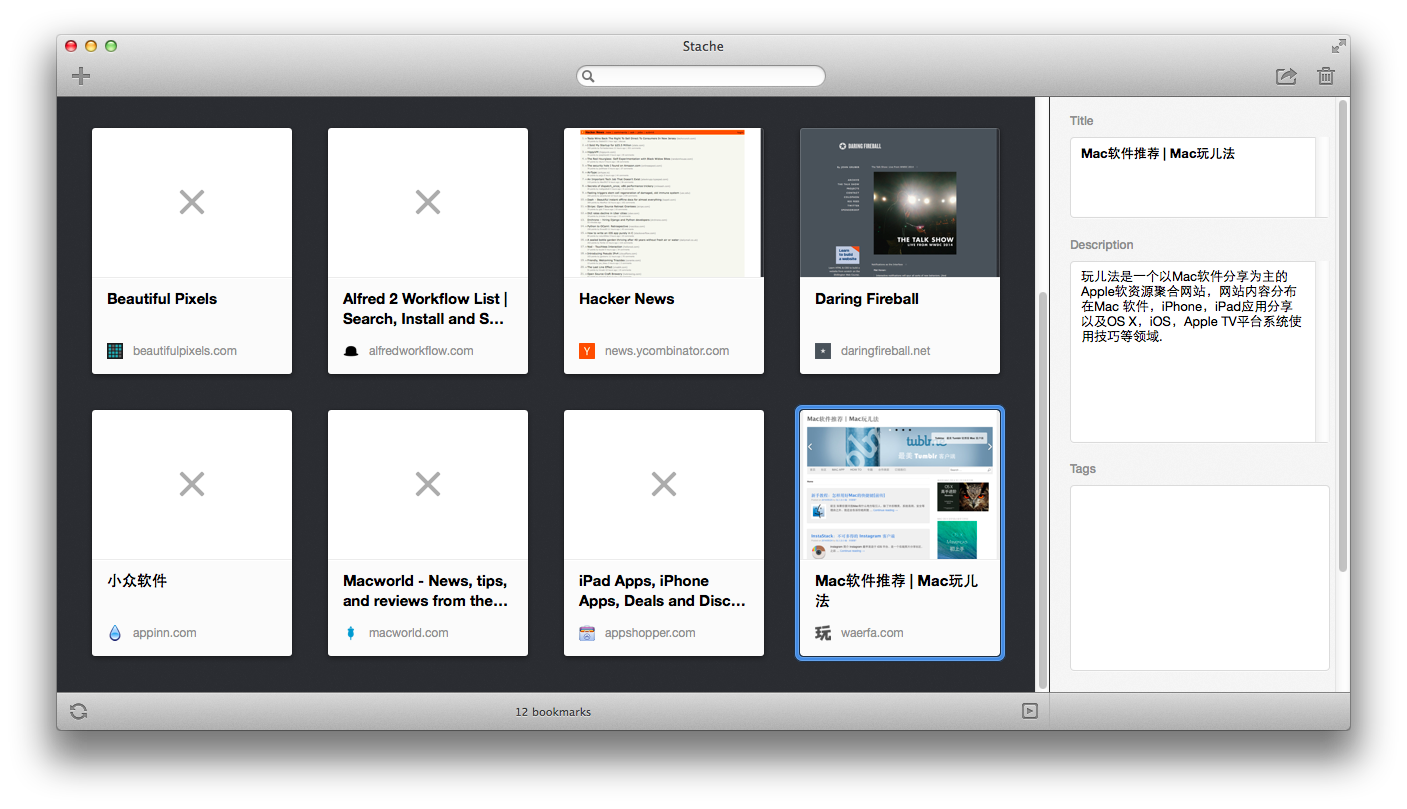Click the Daring Fireball star favicon
The height and width of the screenshot is (809, 1407).
click(x=823, y=351)
